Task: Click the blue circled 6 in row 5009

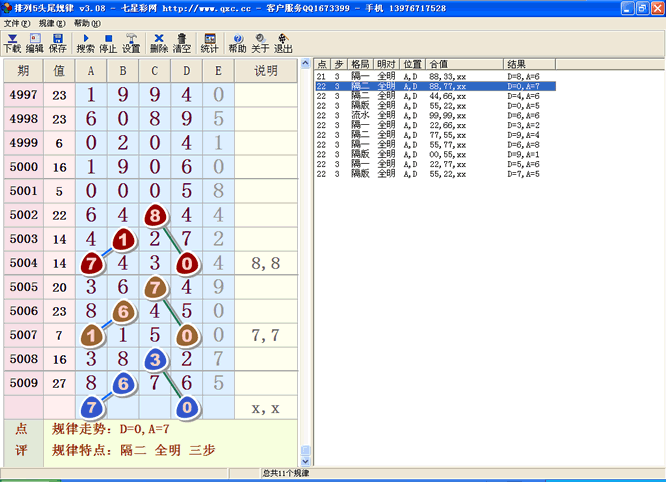Action: 123,384
